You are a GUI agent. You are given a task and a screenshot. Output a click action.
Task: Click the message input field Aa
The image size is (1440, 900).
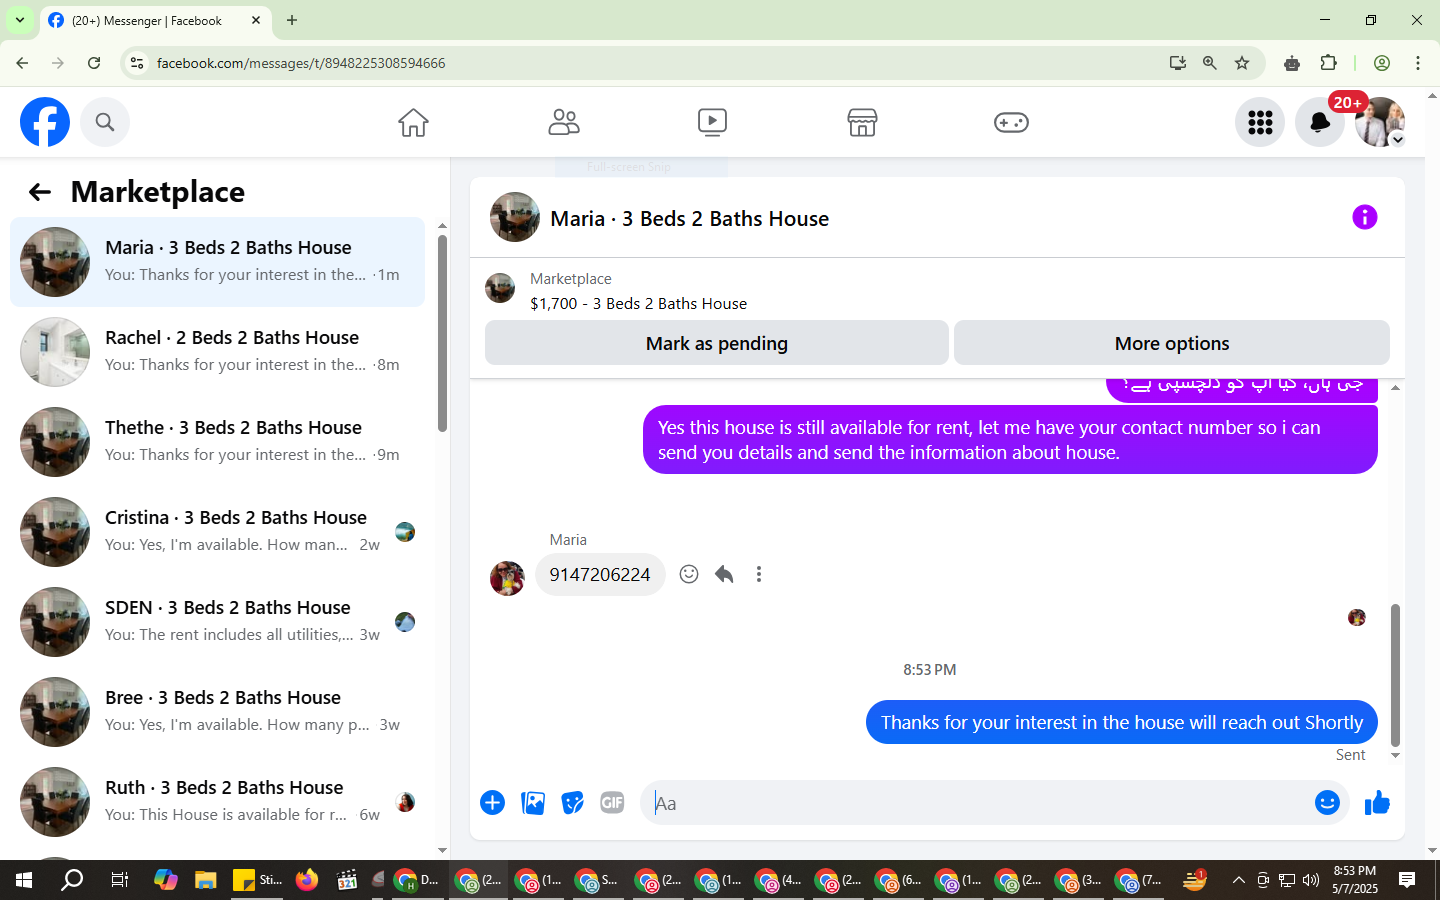tap(975, 803)
